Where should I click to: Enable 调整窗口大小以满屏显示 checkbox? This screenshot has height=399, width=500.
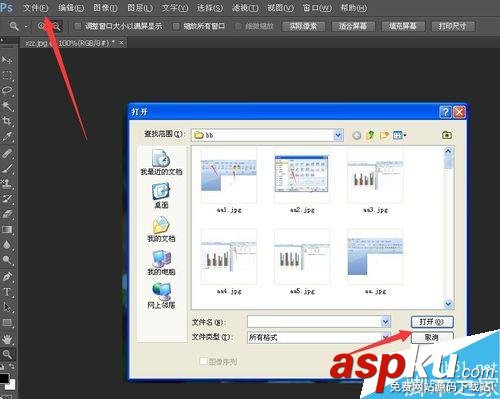click(x=78, y=26)
